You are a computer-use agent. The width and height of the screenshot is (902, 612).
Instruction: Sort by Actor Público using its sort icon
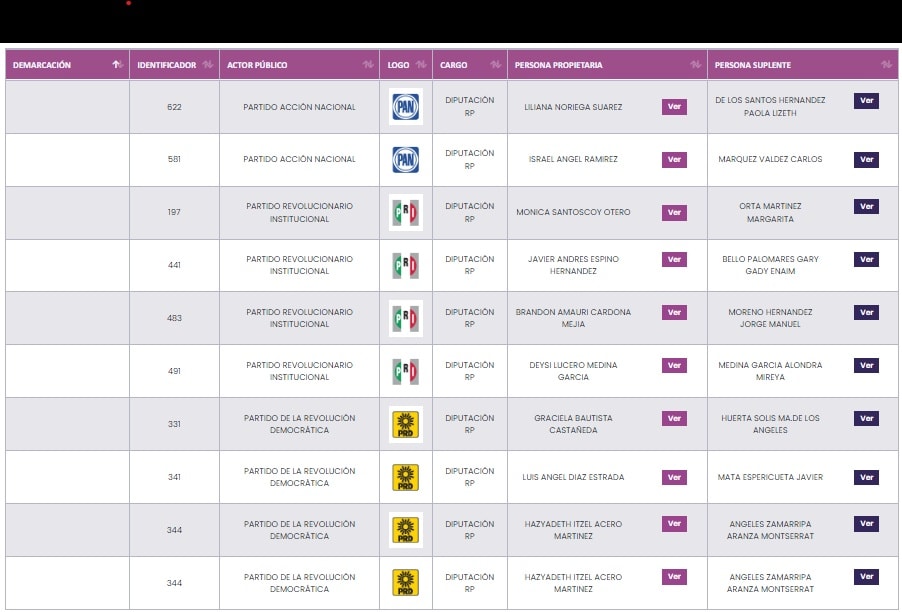(x=367, y=65)
